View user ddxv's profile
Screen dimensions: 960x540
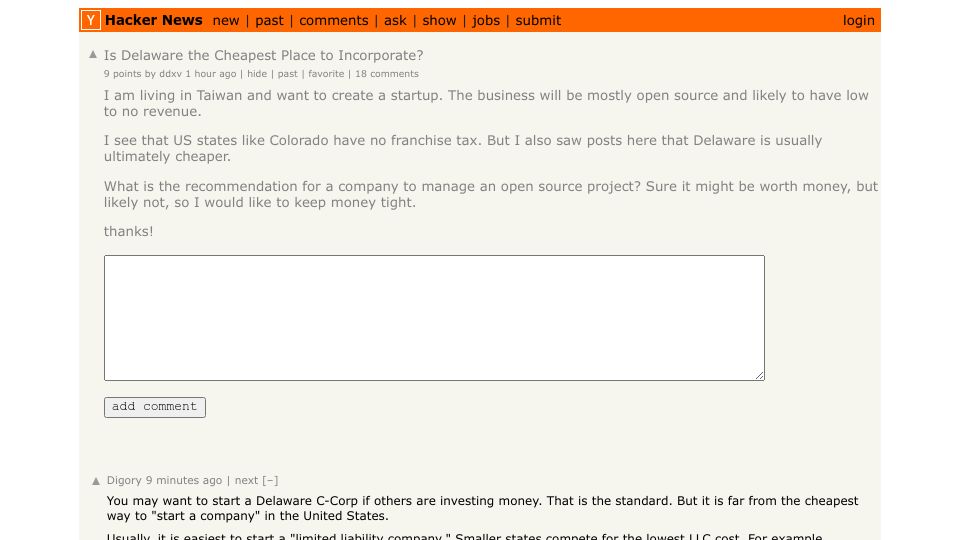(x=170, y=74)
